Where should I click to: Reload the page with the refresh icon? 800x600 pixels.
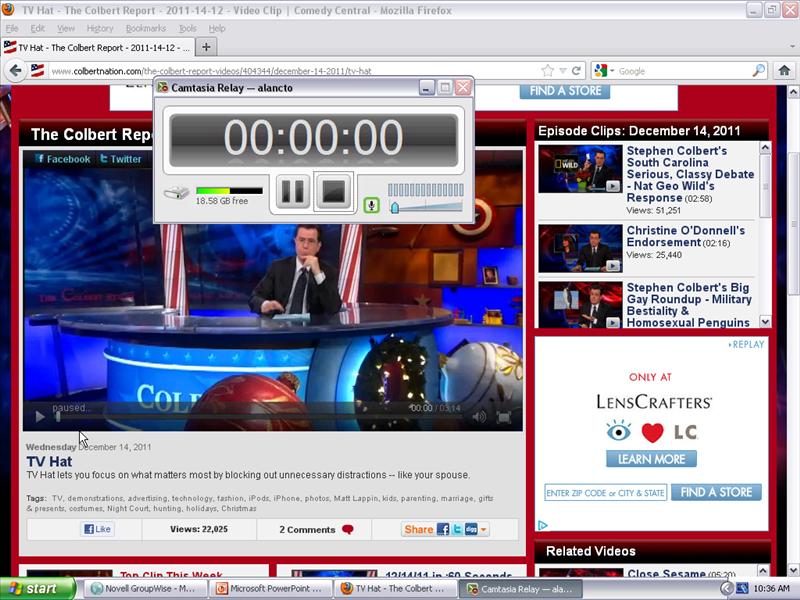coord(576,70)
